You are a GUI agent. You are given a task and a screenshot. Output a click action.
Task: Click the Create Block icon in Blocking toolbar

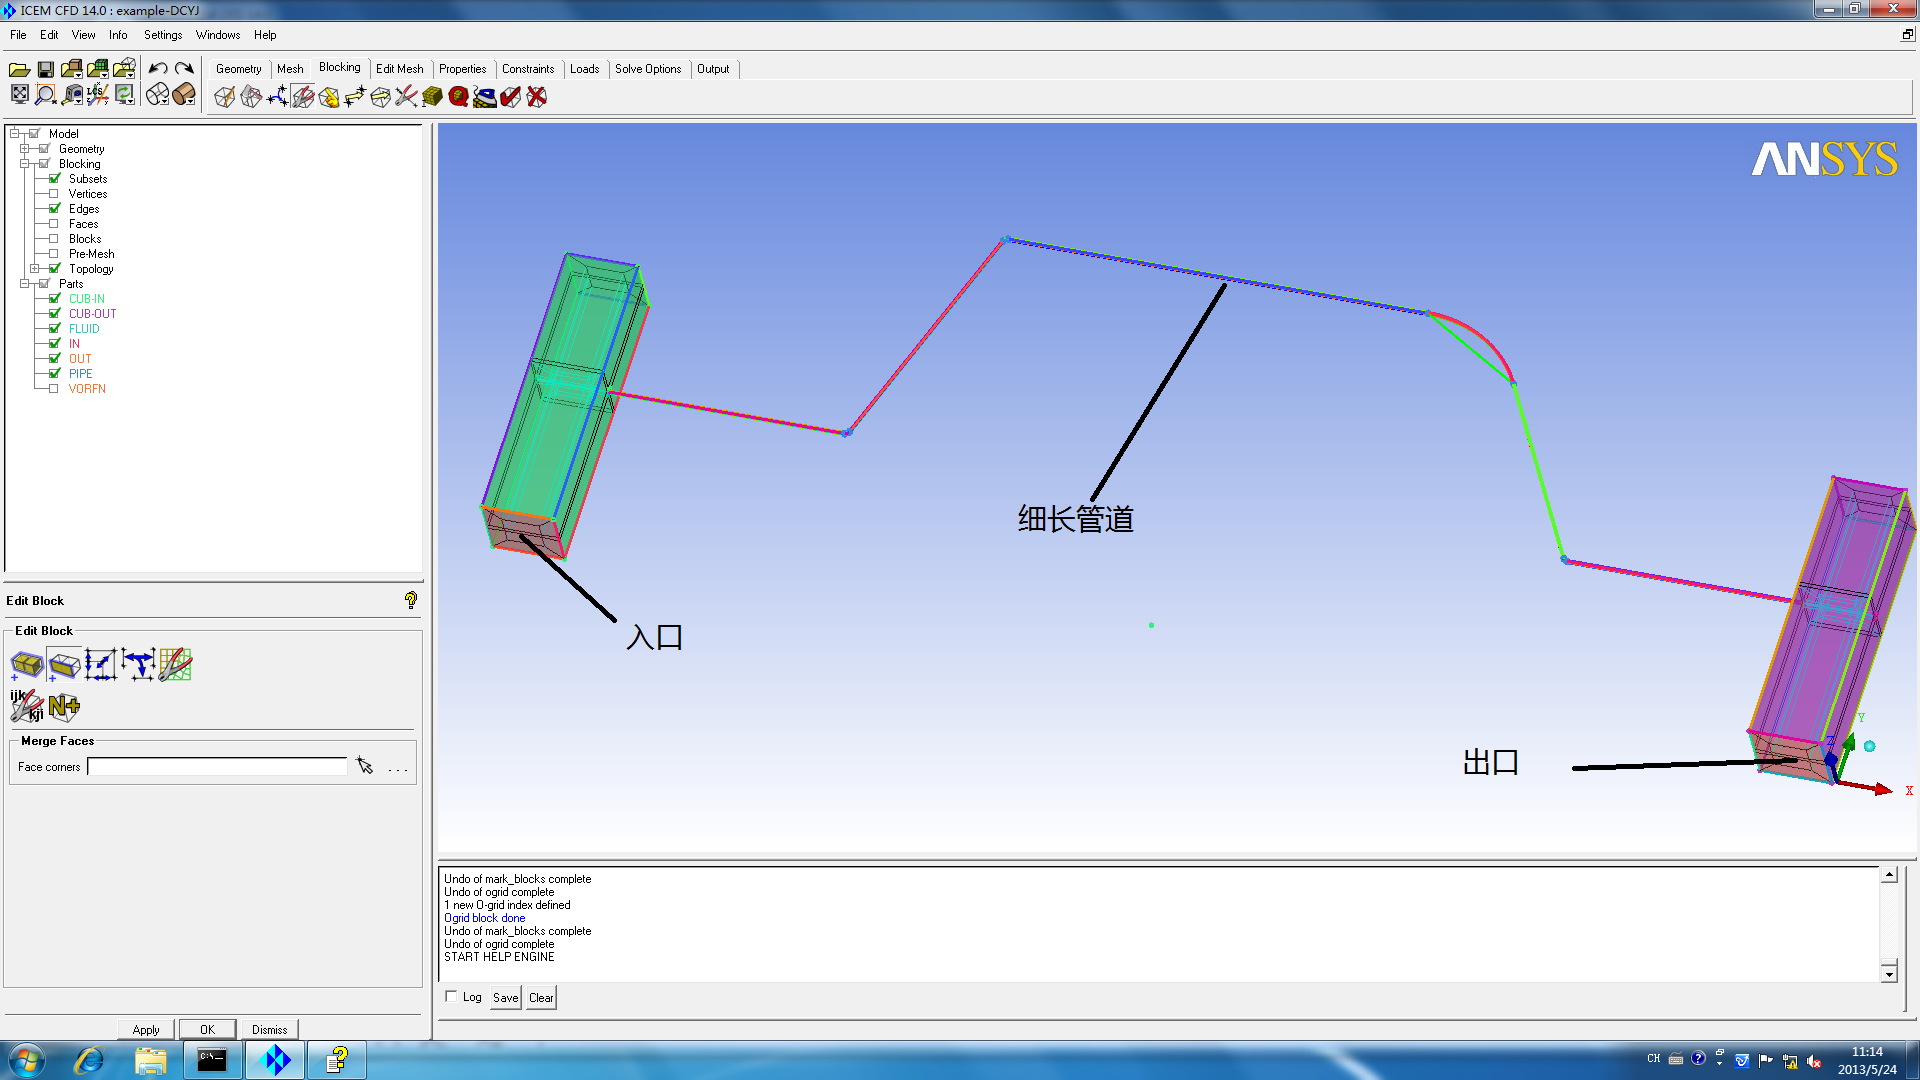pos(224,97)
